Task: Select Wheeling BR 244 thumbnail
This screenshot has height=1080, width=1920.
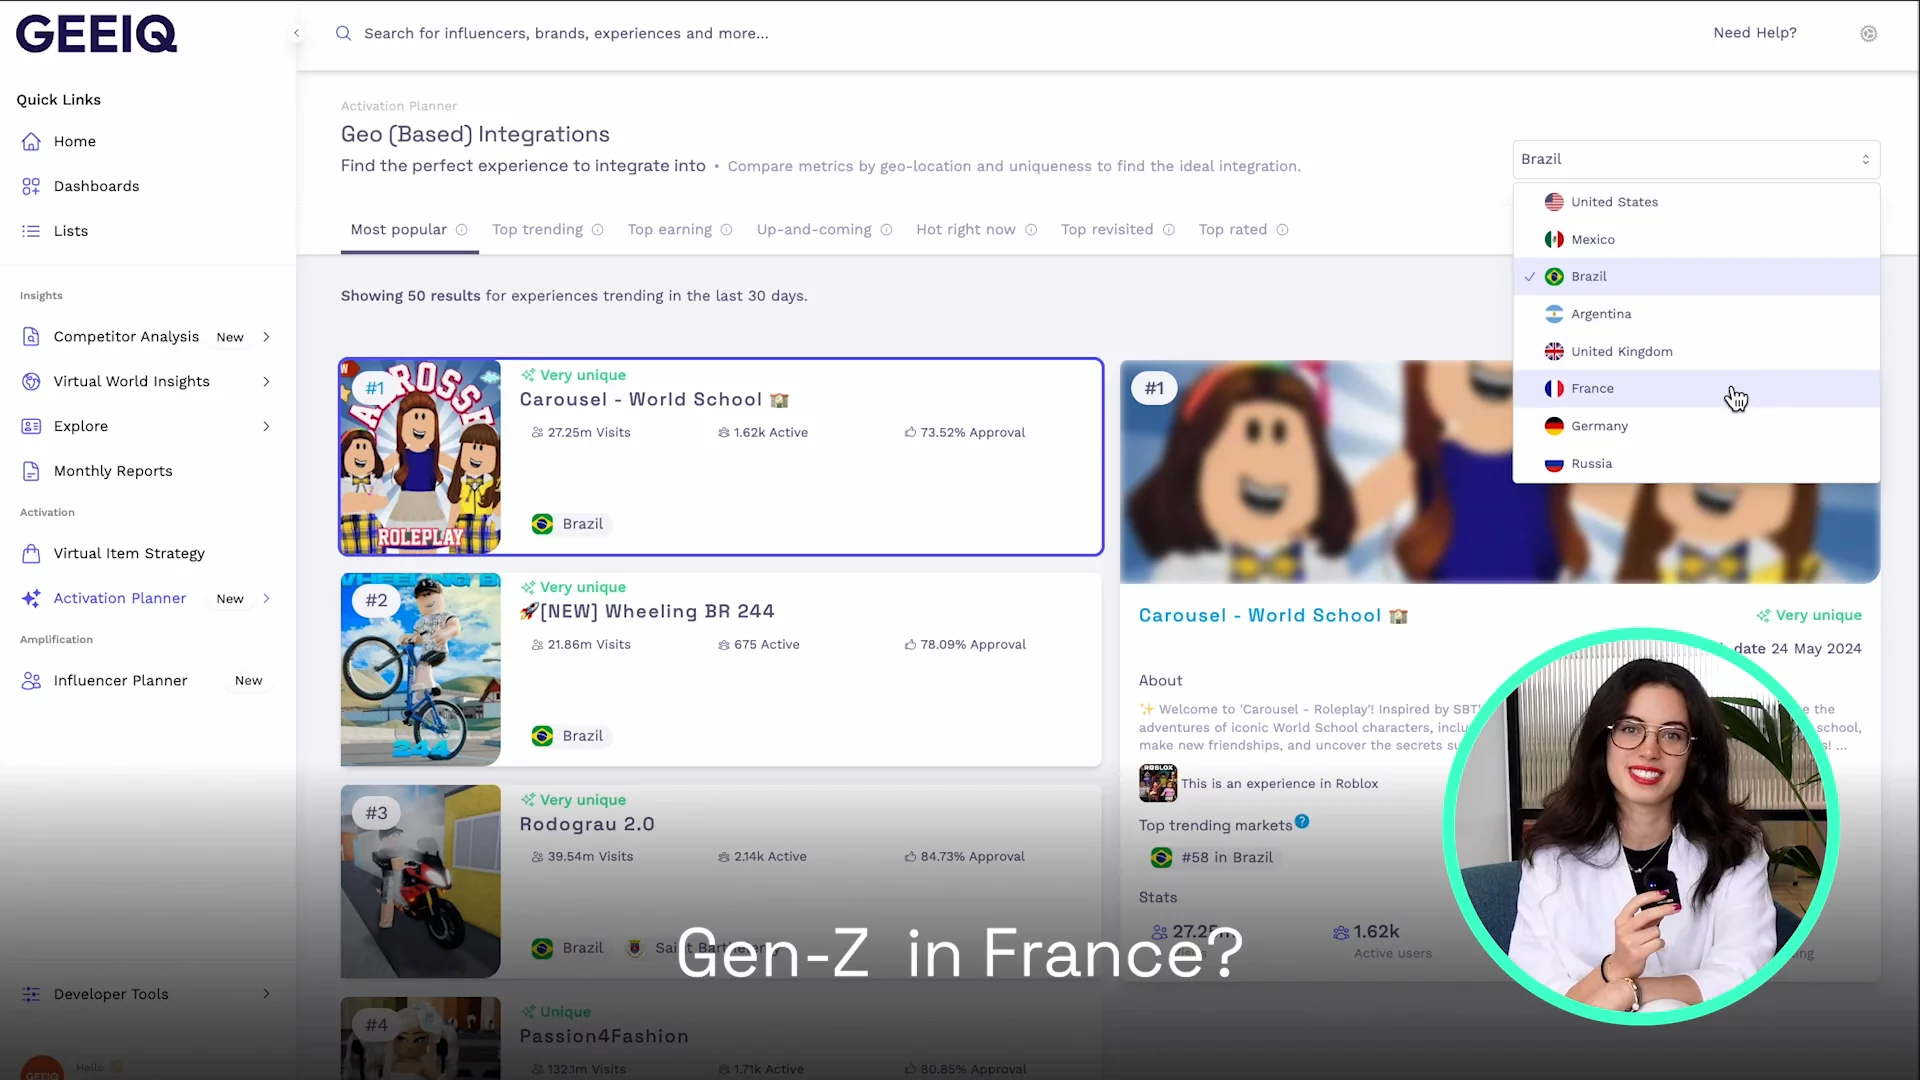Action: (x=420, y=669)
